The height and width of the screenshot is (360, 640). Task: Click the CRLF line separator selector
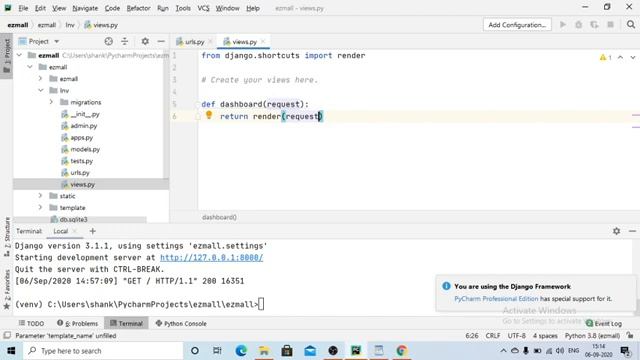(x=493, y=336)
